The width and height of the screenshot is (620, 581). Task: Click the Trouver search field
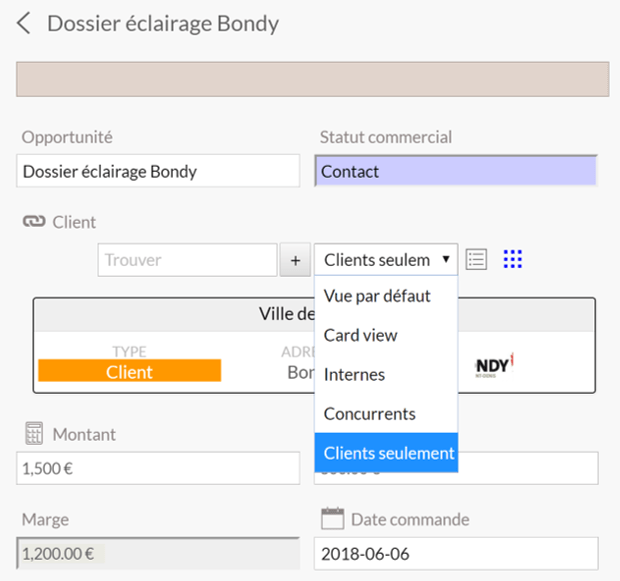pyautogui.click(x=187, y=260)
